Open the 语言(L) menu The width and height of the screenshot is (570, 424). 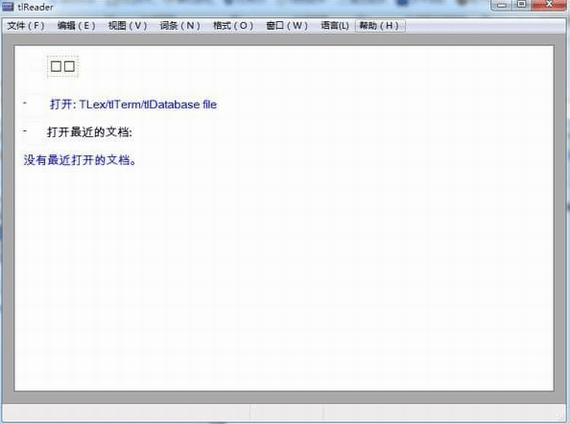[x=335, y=26]
